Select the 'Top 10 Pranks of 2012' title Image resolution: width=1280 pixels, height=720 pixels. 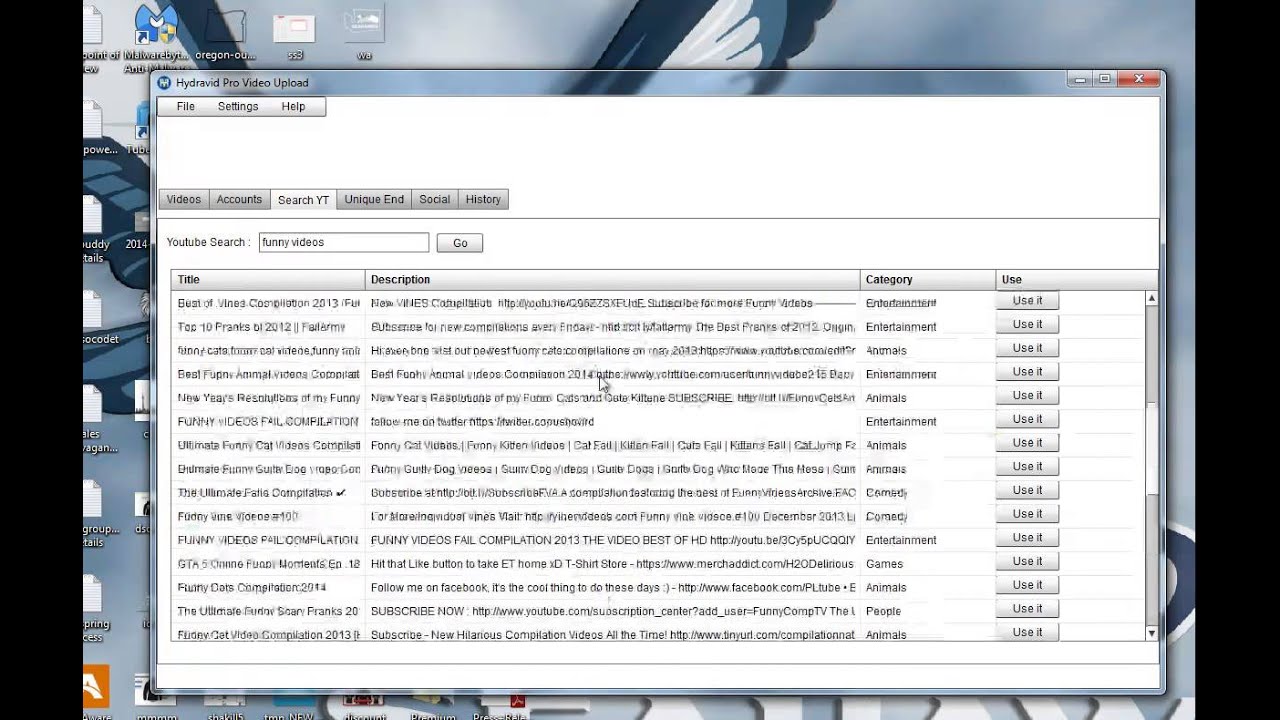261,327
